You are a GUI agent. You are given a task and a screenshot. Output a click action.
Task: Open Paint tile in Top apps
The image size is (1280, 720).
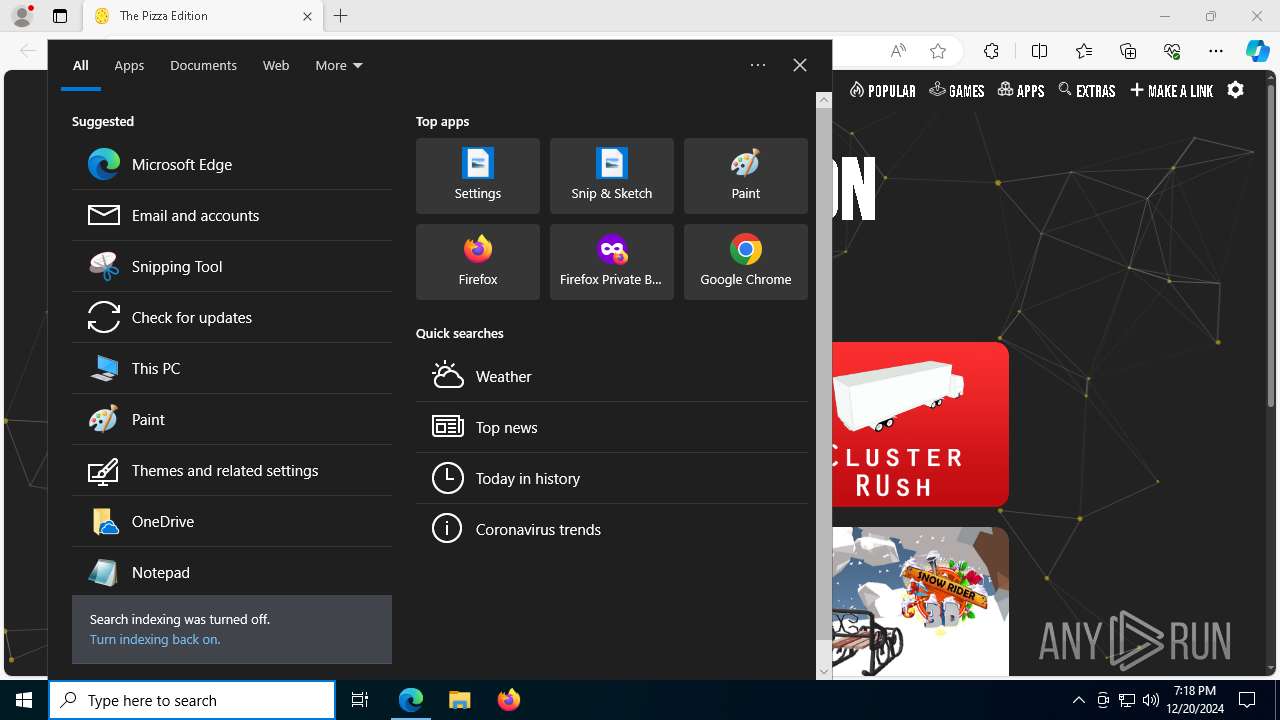(x=746, y=176)
